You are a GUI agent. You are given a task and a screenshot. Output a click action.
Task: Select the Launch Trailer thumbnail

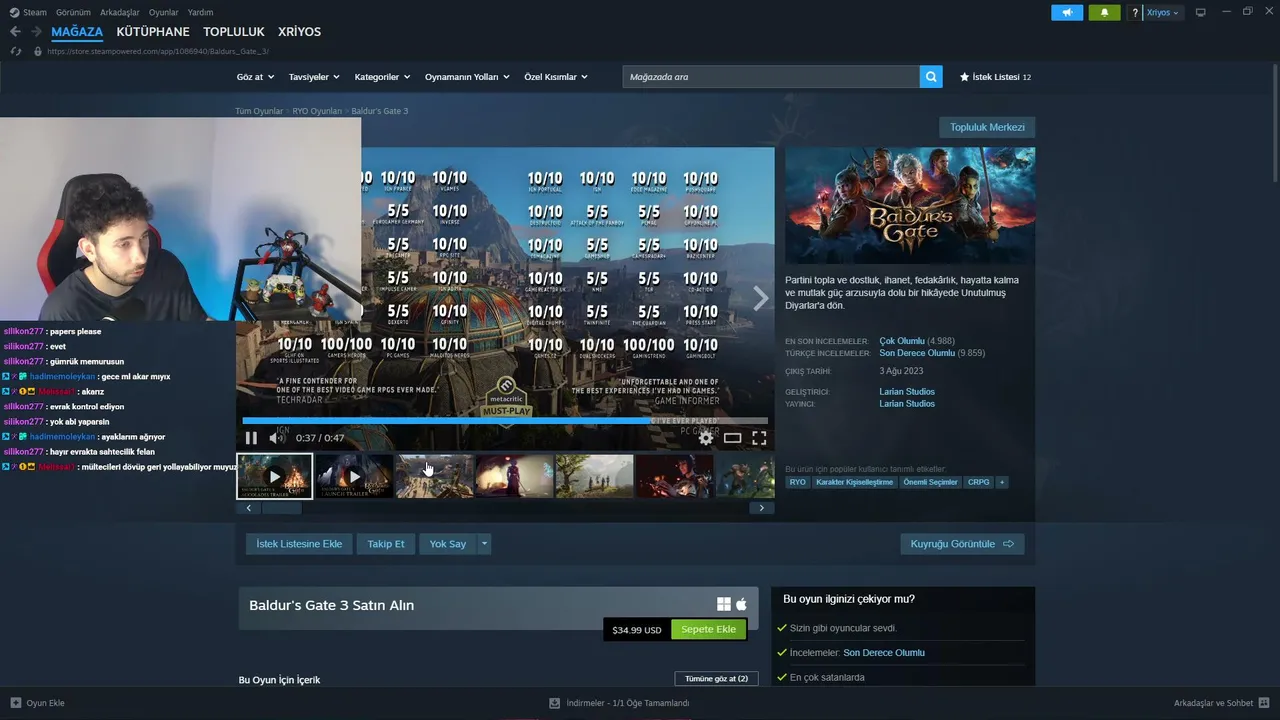pos(355,476)
